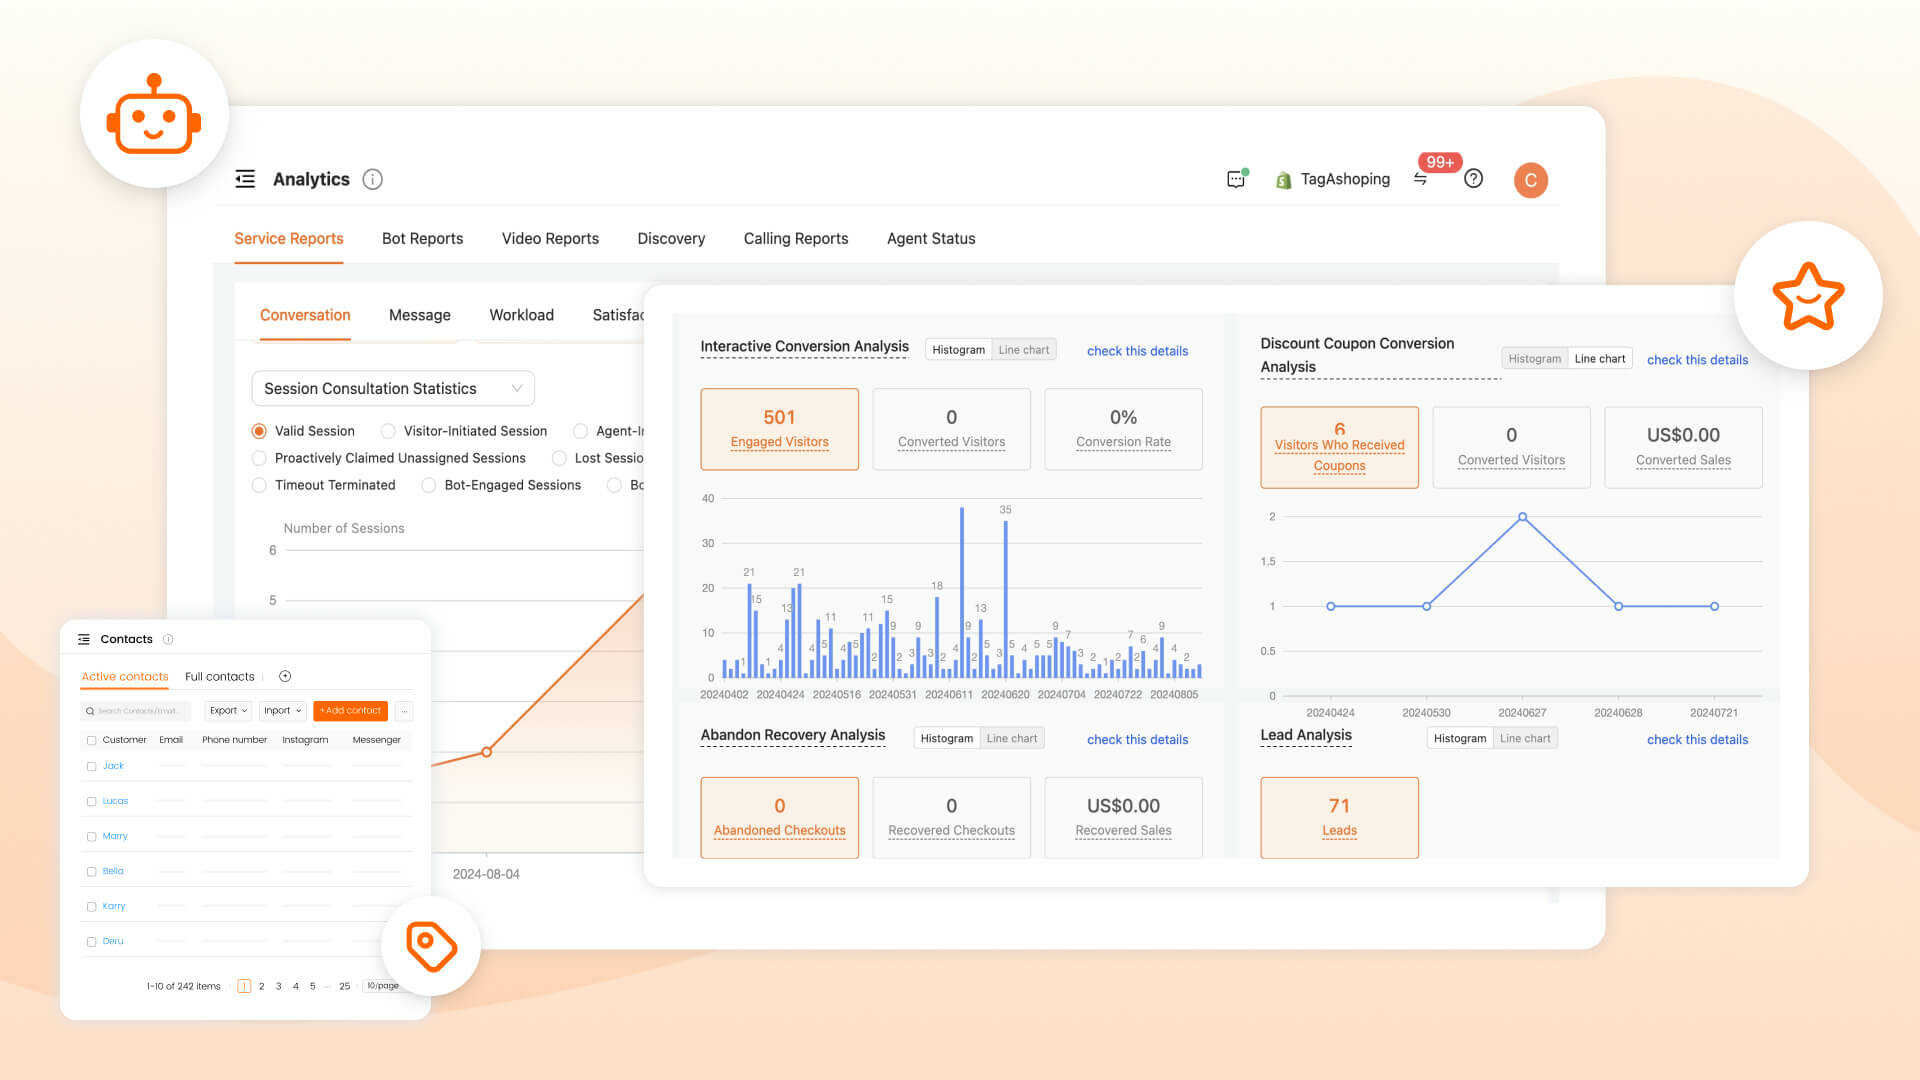1920x1080 pixels.
Task: Open the Full contacts tab
Action: tap(219, 676)
